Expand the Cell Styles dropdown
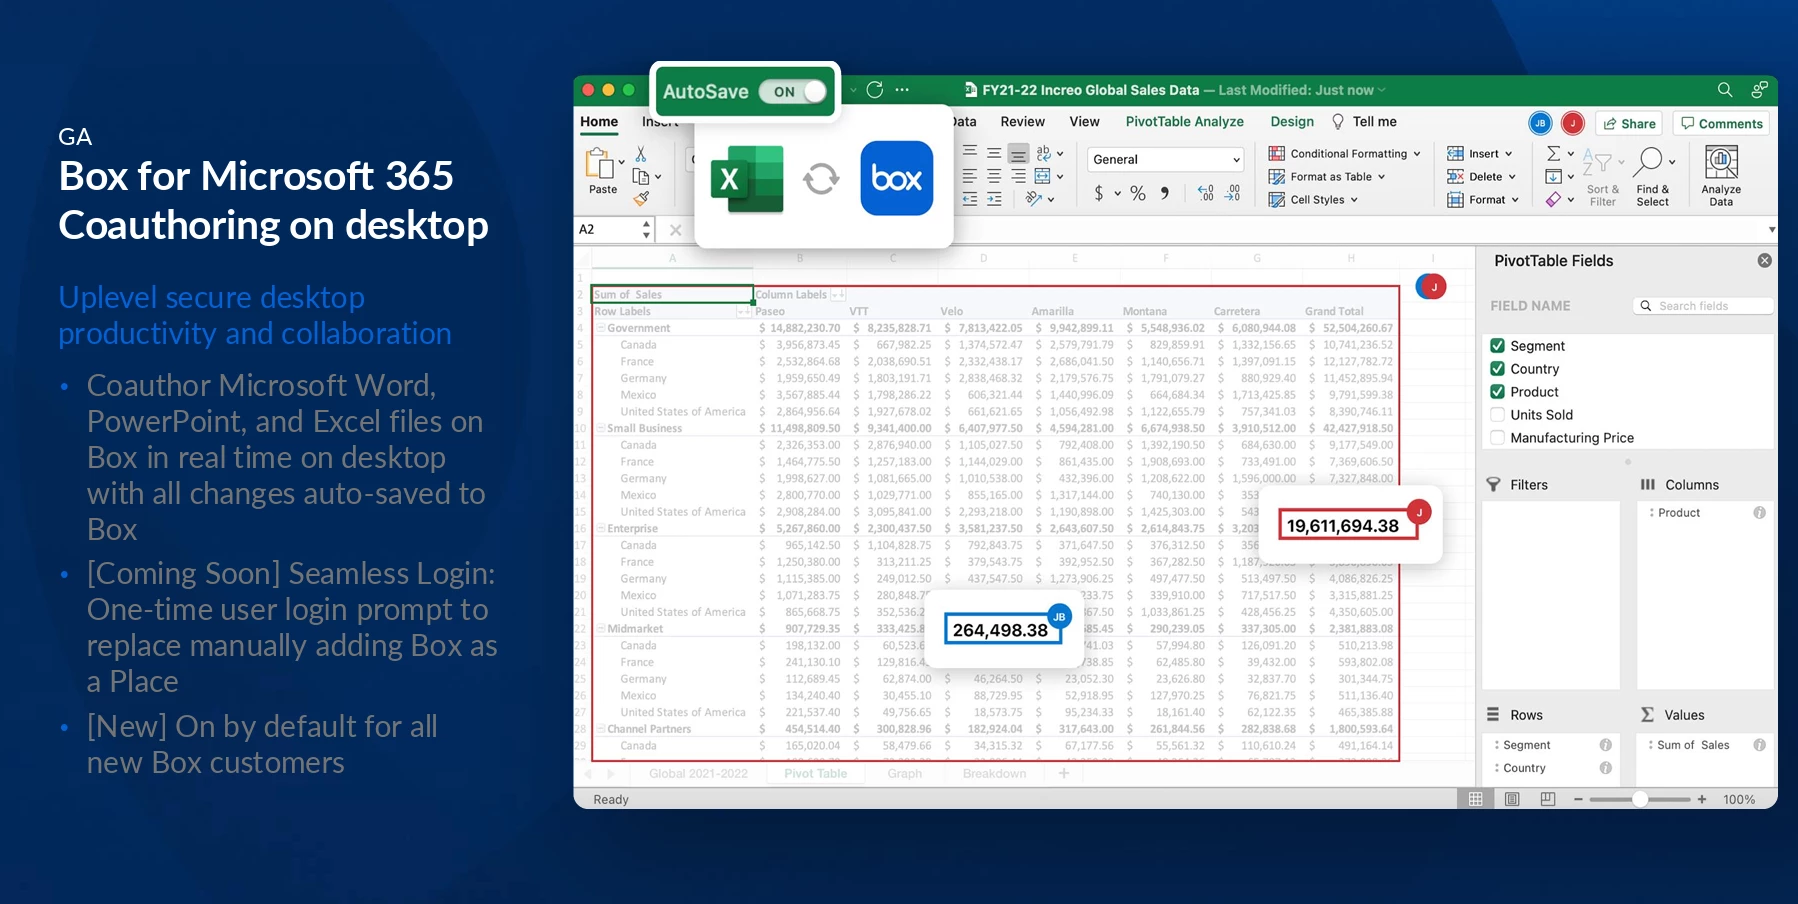This screenshot has height=904, width=1798. coord(1354,200)
